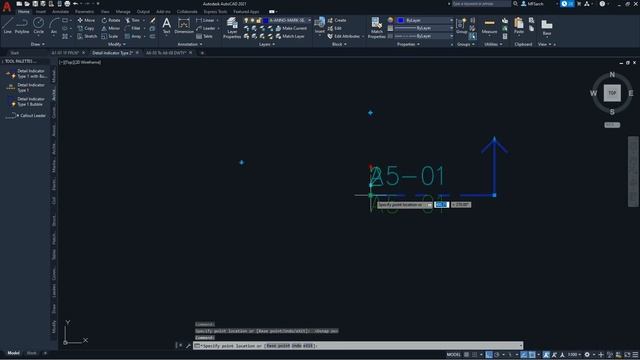
Task: Click the Measure tool
Action: tap(489, 26)
